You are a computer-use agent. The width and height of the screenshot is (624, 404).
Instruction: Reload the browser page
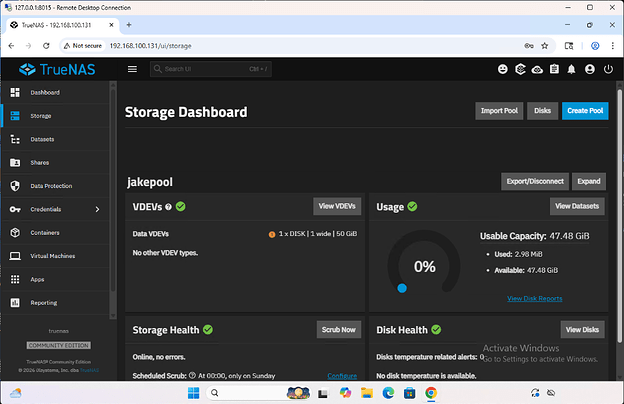[x=46, y=46]
